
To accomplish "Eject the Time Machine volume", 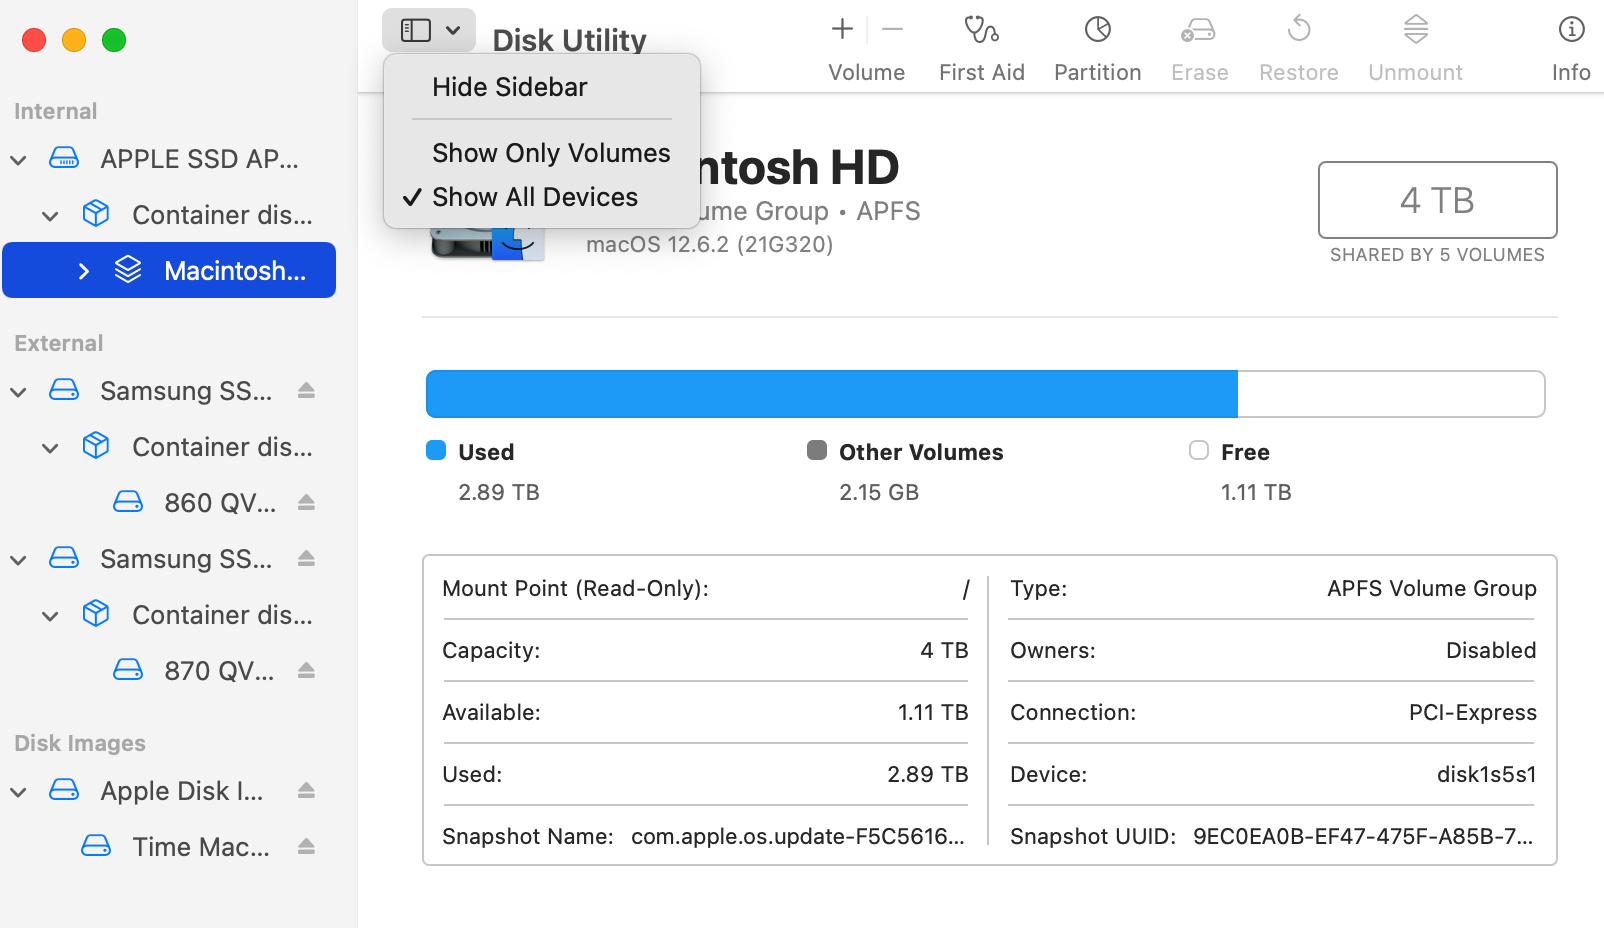I will click(306, 846).
